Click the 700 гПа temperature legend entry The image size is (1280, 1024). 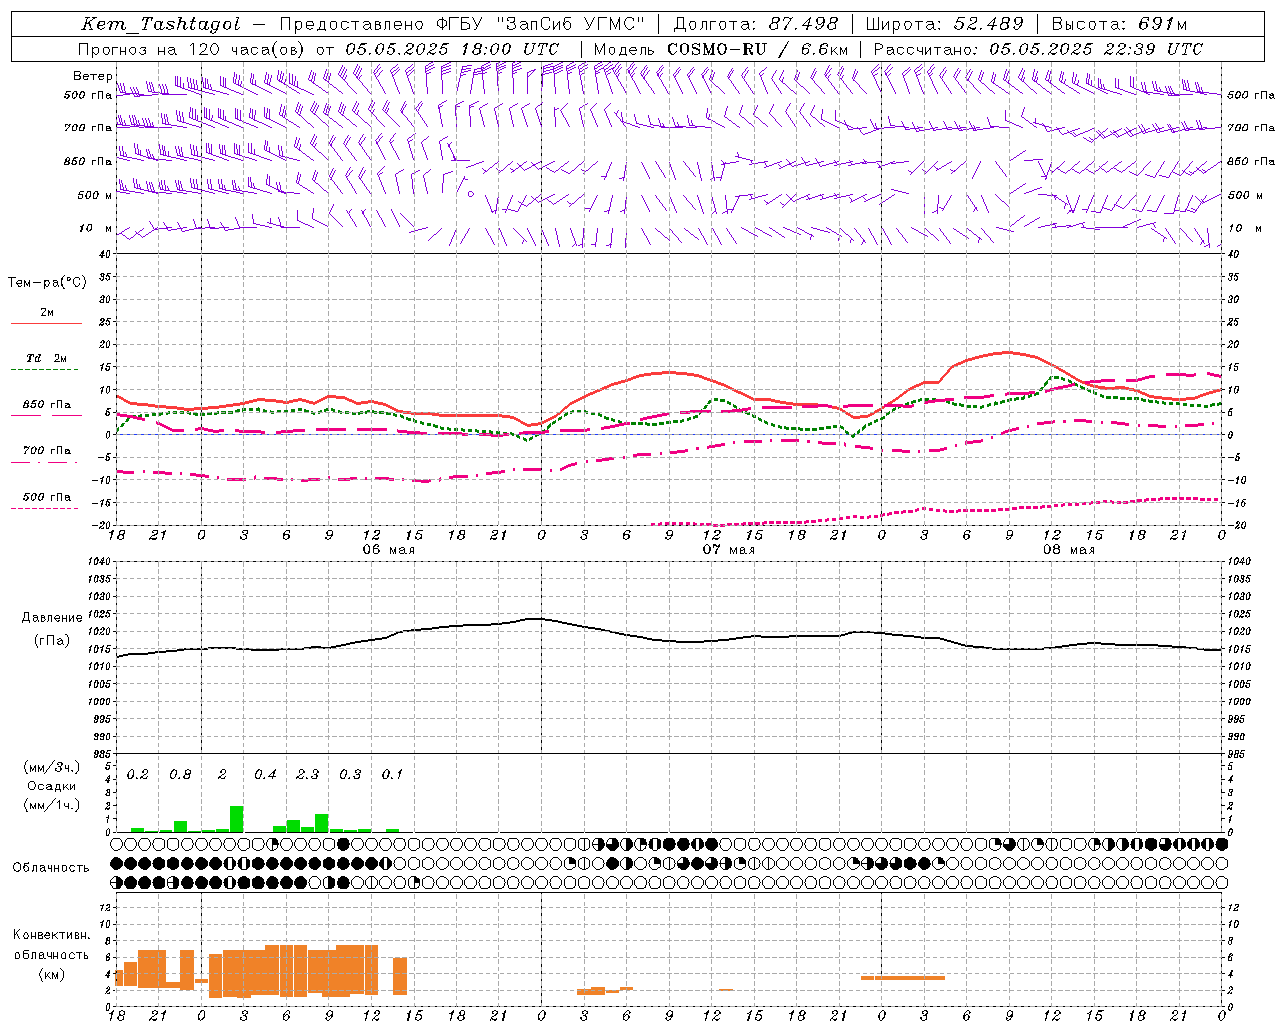tap(47, 451)
